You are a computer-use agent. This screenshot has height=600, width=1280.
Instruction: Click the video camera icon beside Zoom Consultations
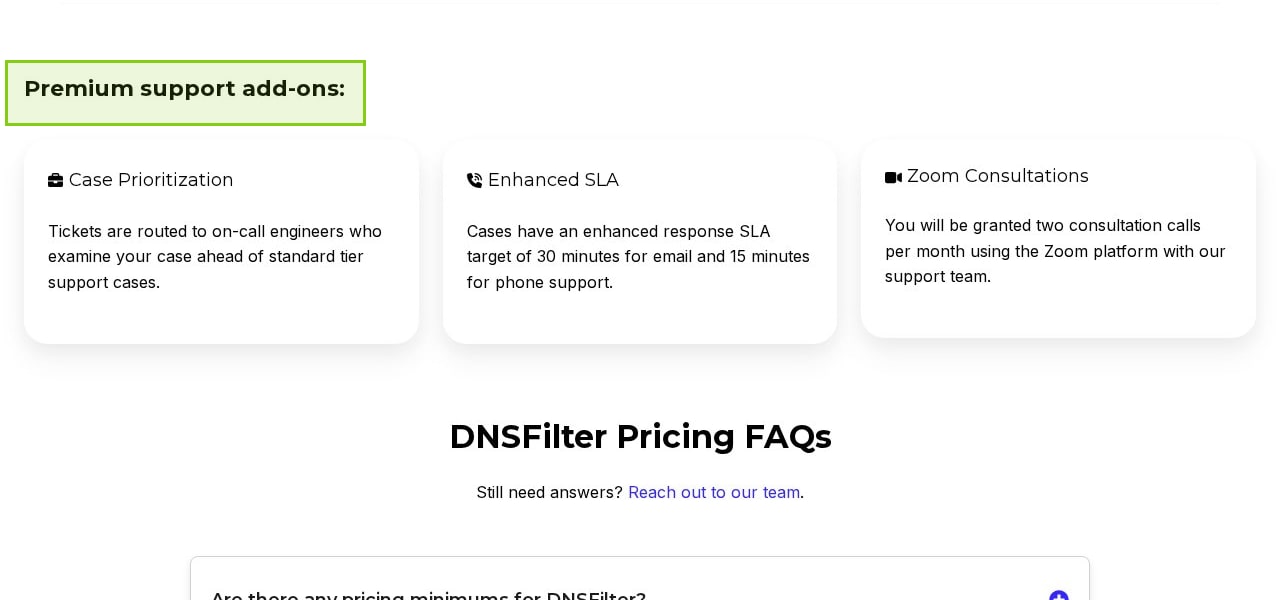[893, 177]
